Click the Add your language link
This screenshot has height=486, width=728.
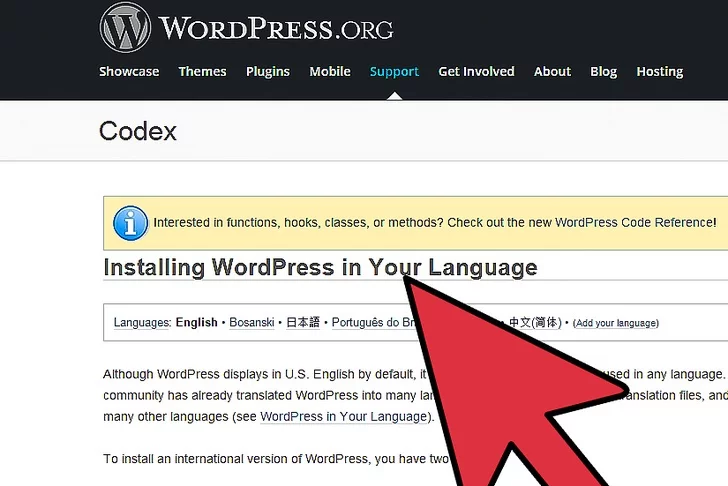(616, 323)
